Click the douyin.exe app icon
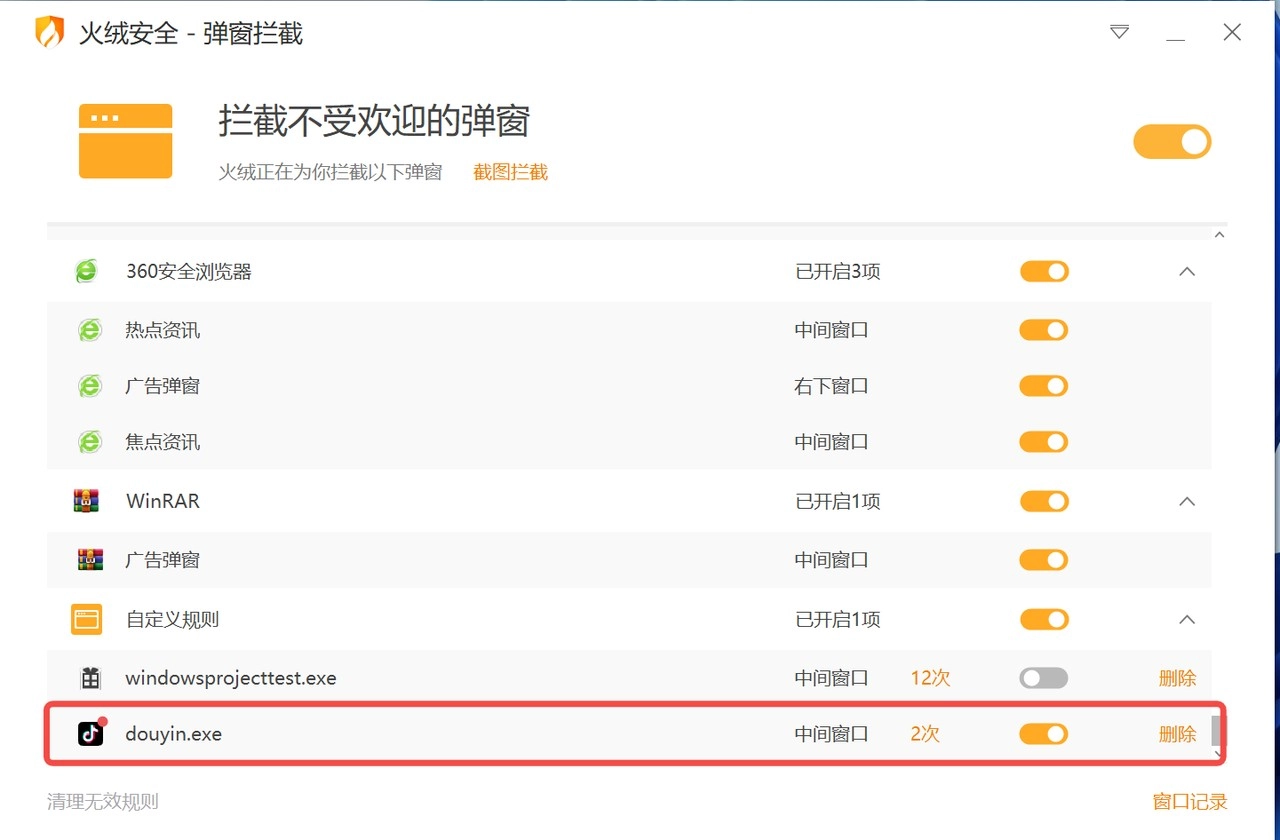This screenshot has height=840, width=1280. click(91, 734)
